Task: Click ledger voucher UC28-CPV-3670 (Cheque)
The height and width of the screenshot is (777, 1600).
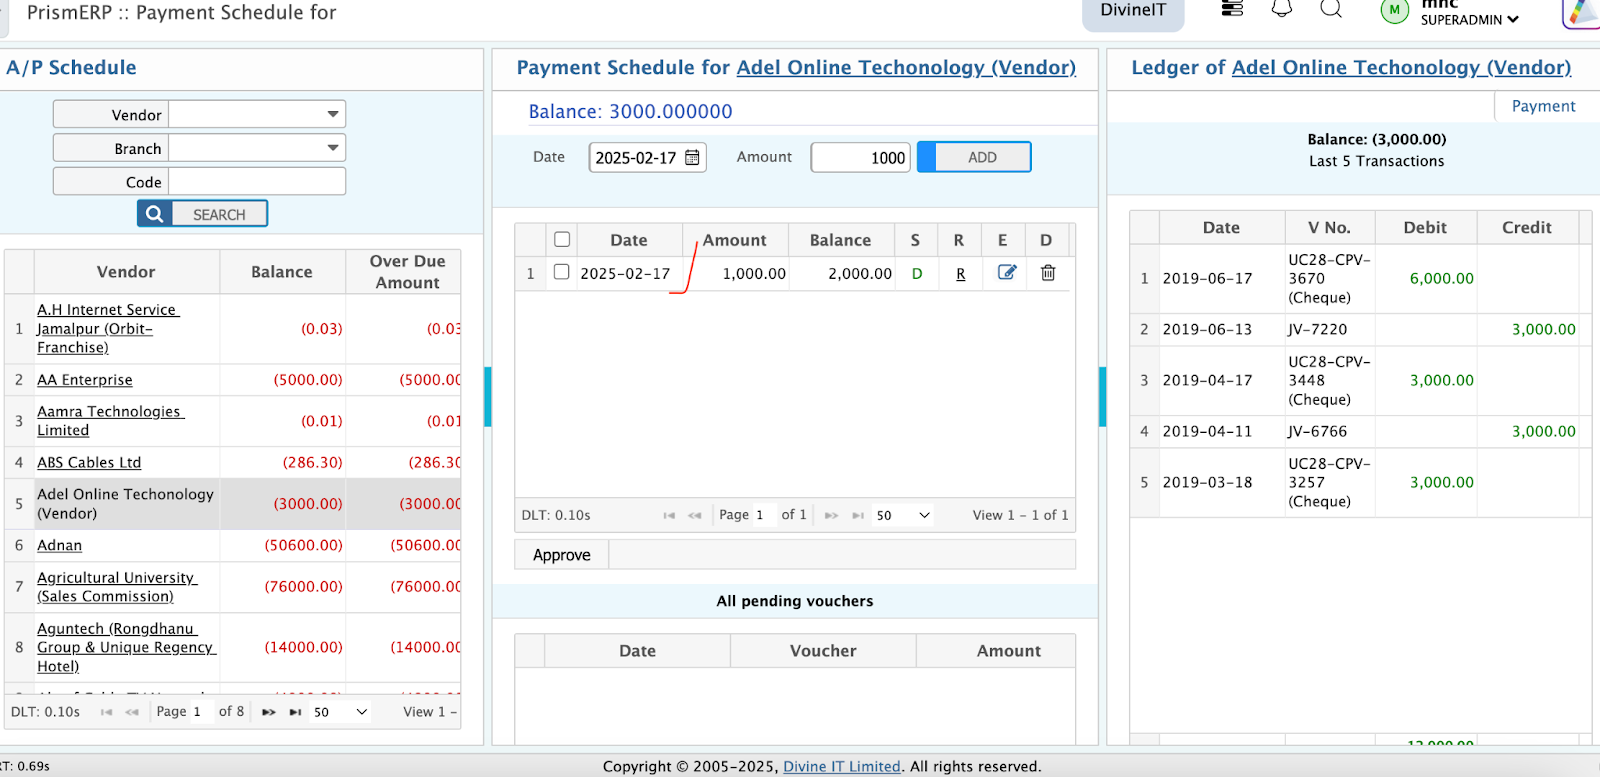Action: (1329, 278)
